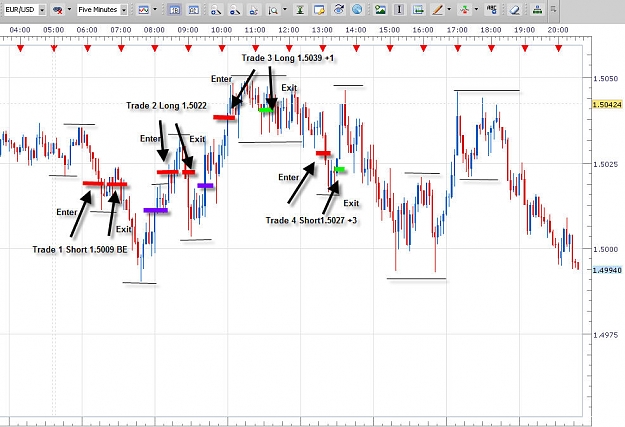Click the green vertical scale icon

300,10
